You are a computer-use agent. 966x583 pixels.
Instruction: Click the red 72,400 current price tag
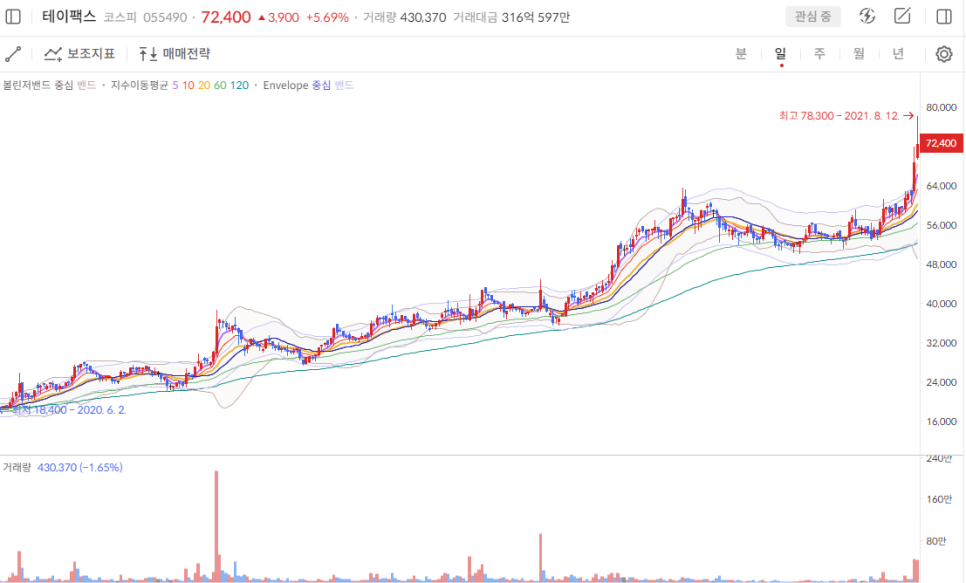pyautogui.click(x=941, y=144)
